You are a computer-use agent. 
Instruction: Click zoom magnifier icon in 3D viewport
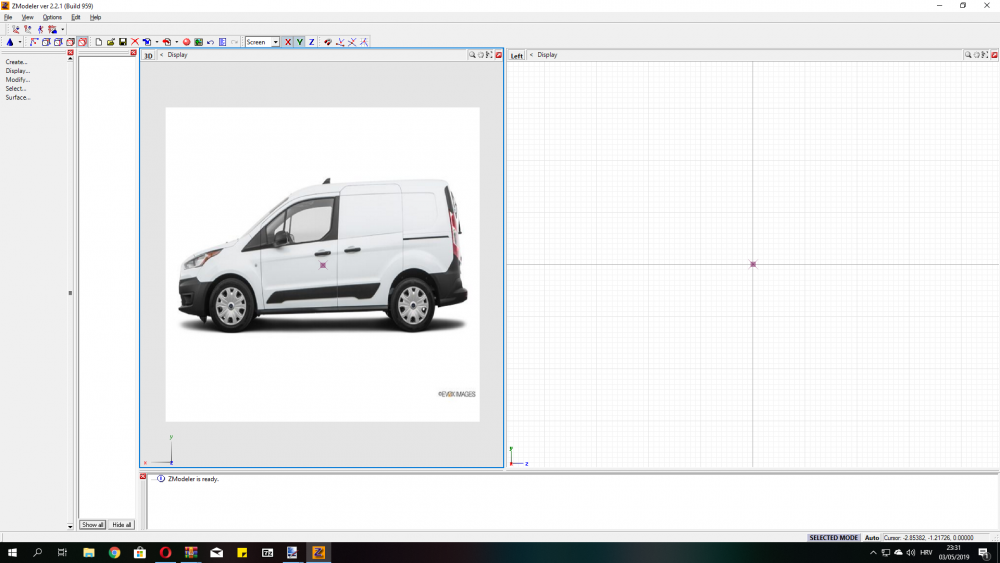coord(472,55)
